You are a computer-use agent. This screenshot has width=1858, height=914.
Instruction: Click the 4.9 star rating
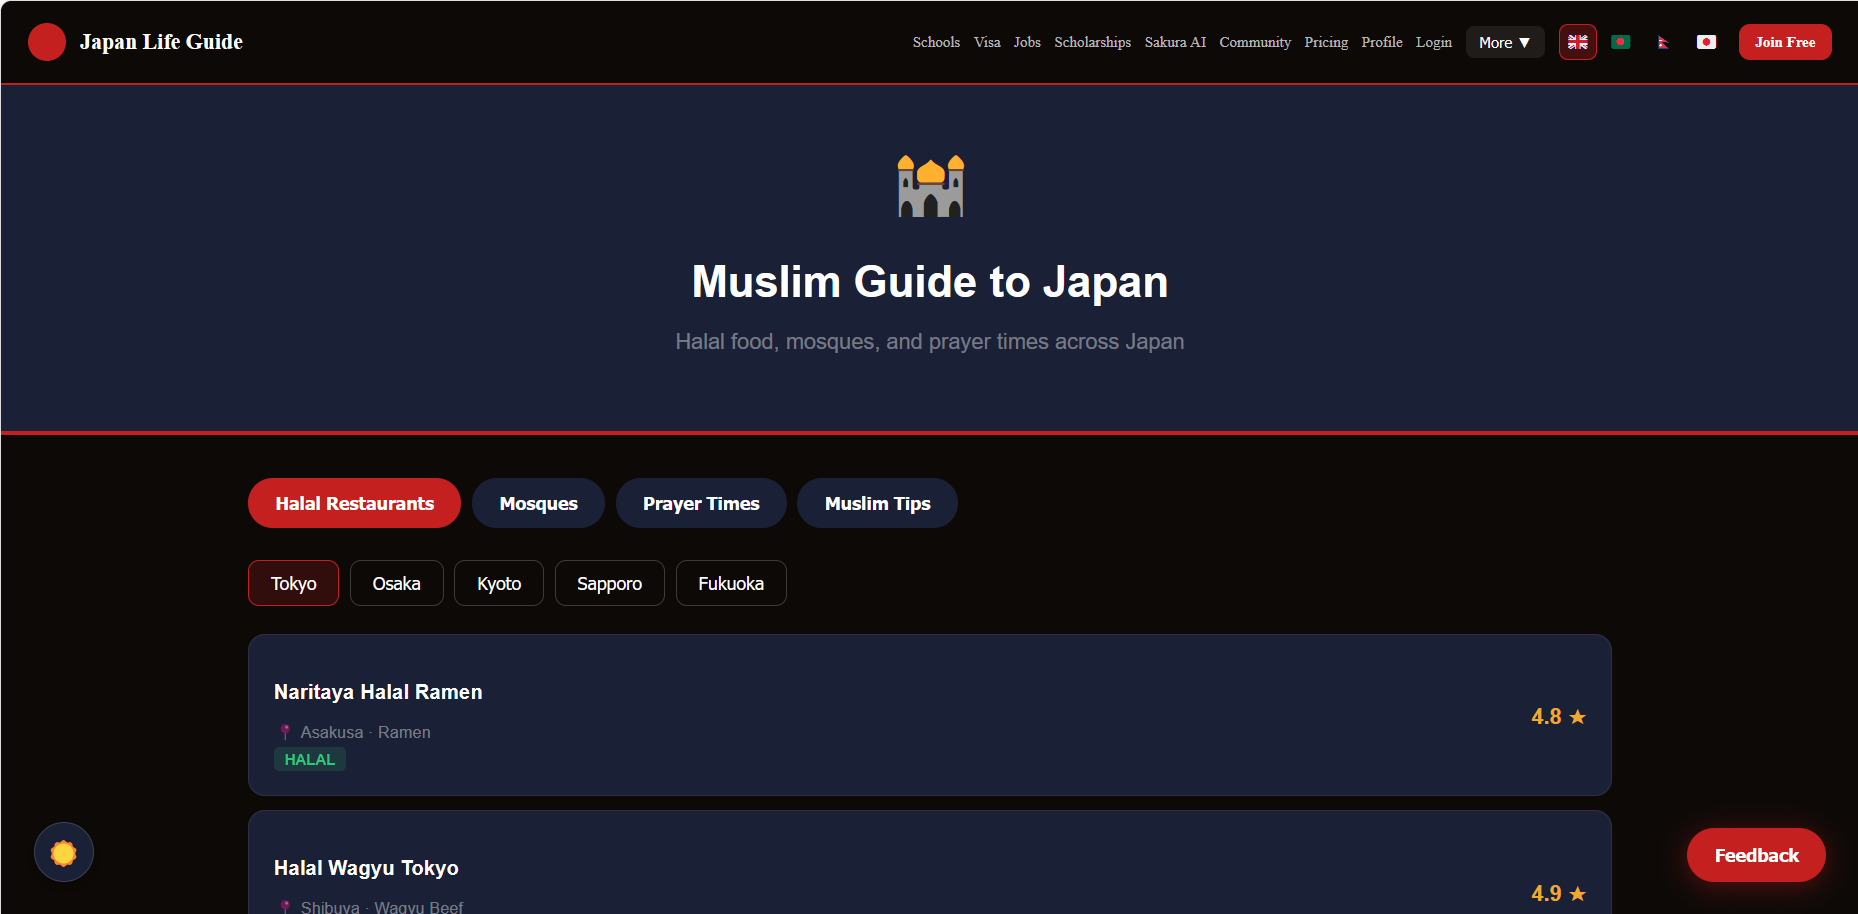[x=1558, y=893]
